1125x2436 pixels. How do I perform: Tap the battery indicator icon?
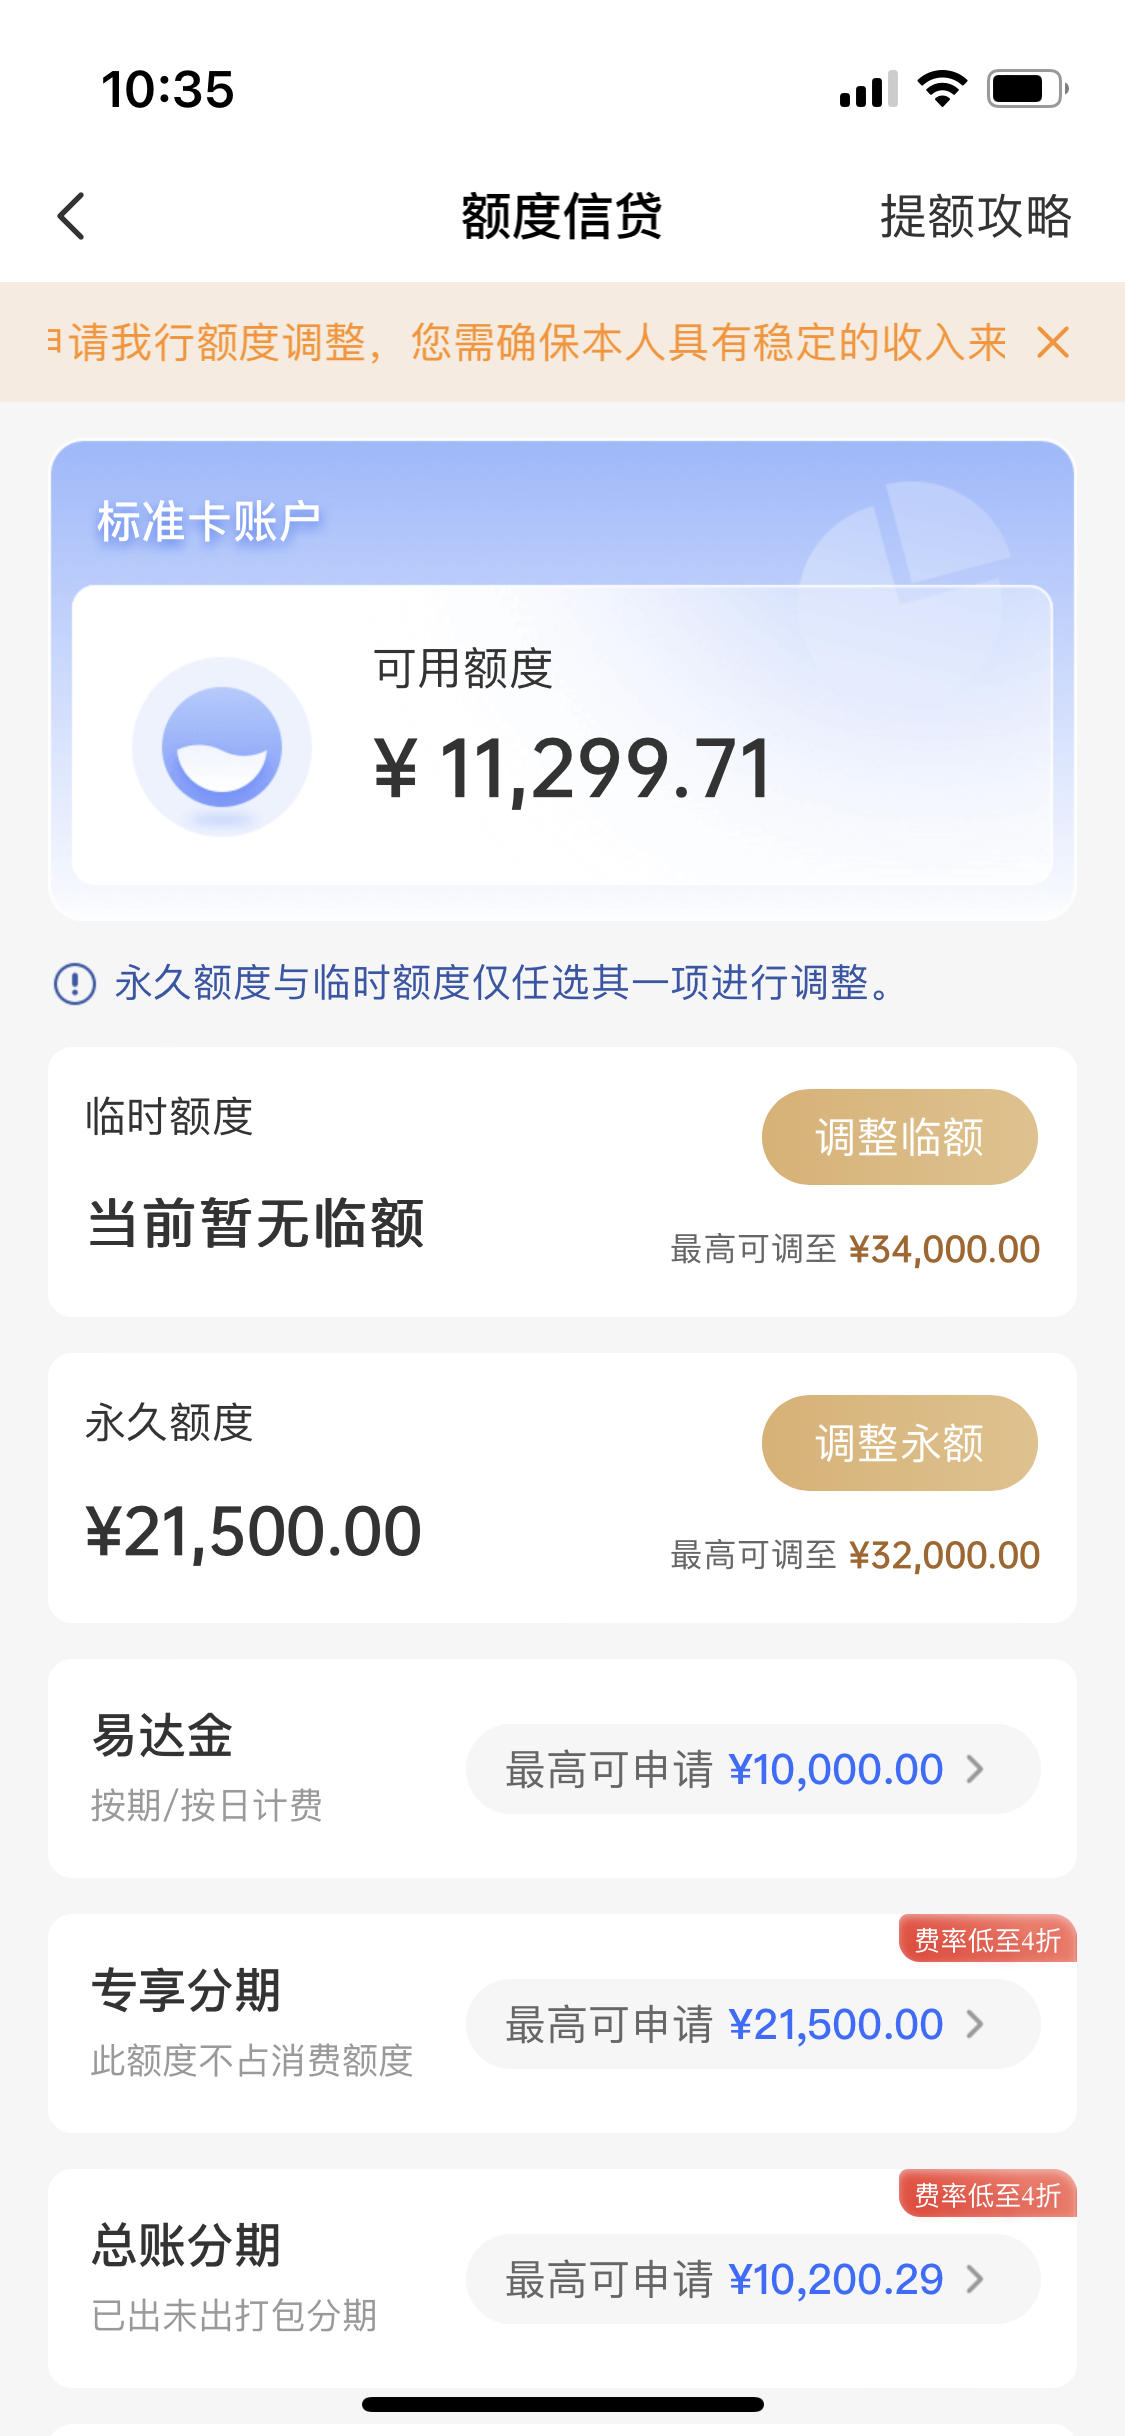pos(1028,89)
